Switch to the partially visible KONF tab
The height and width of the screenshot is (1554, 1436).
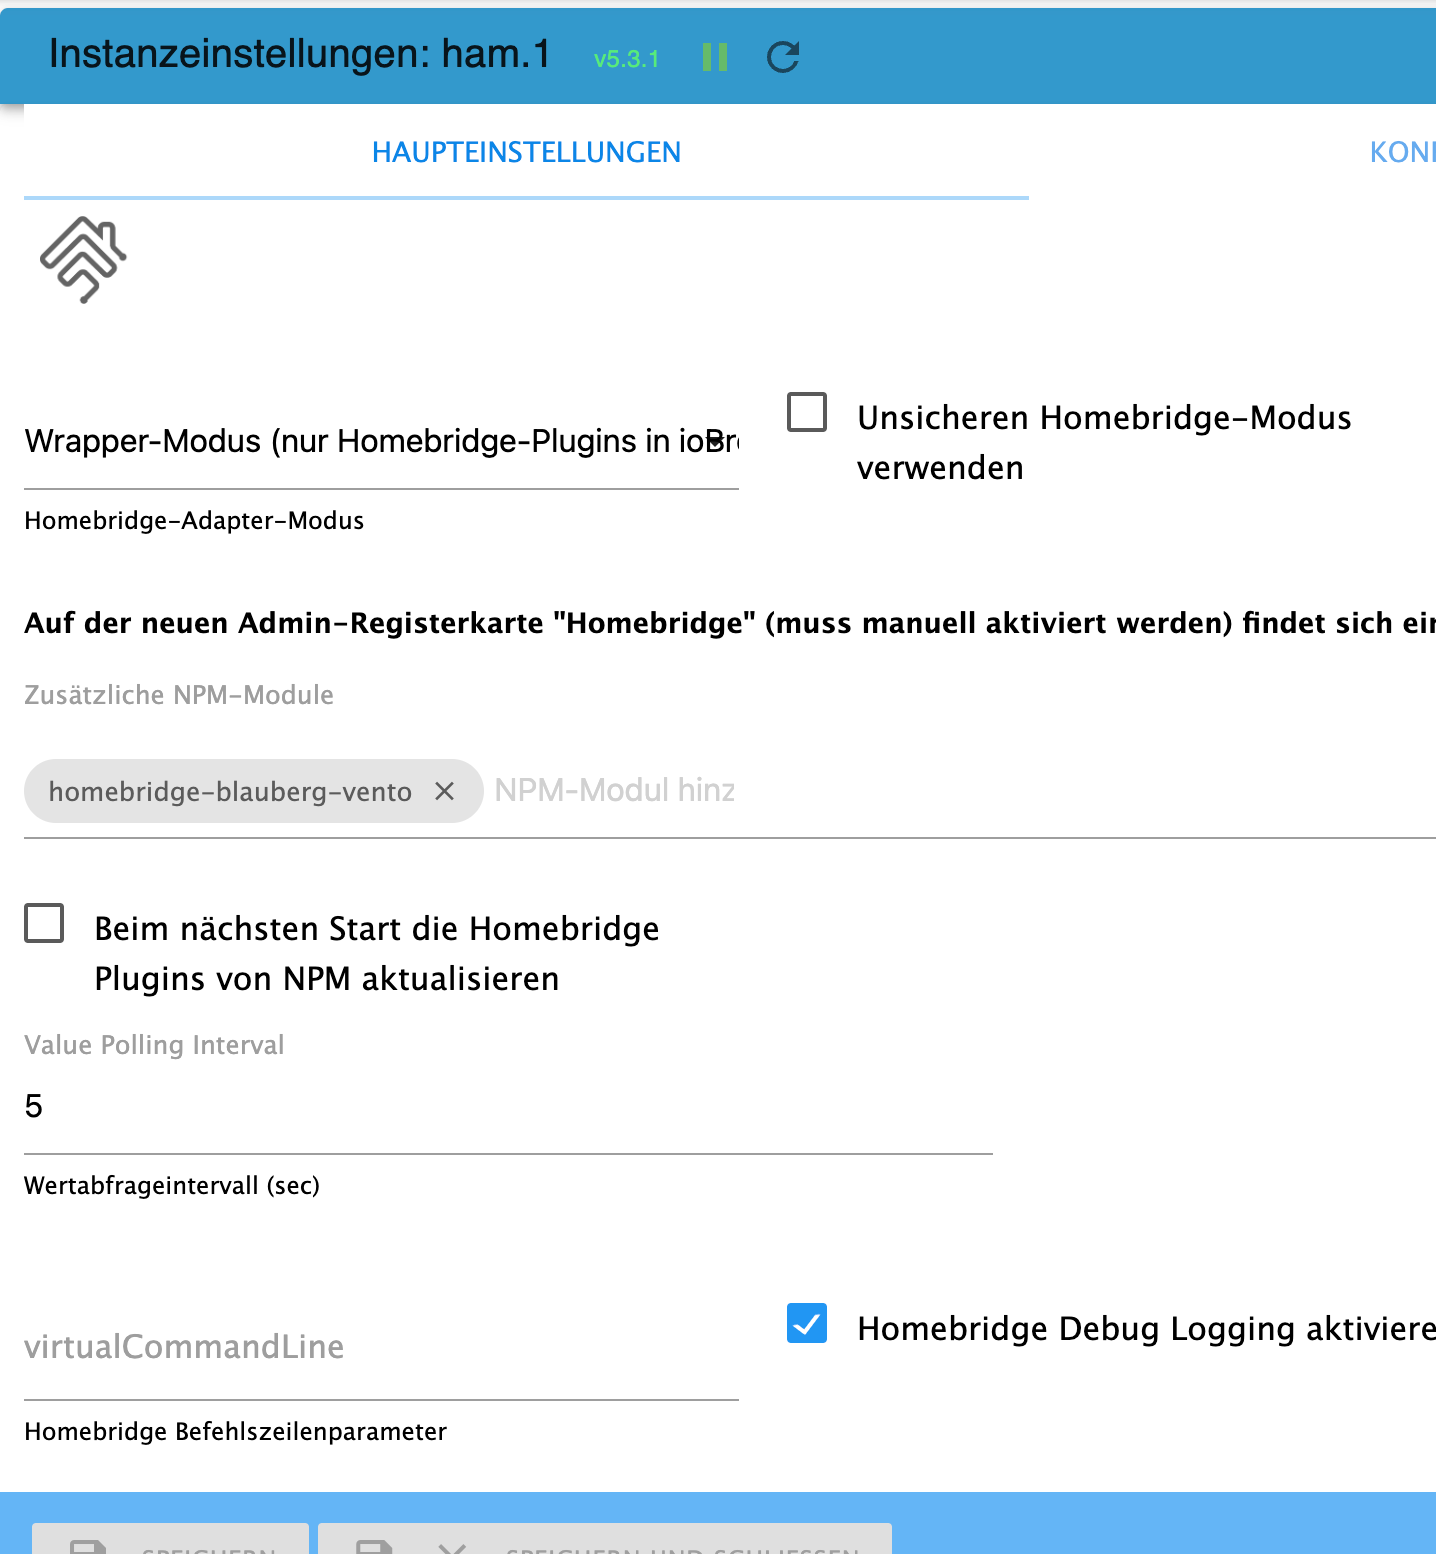coord(1402,152)
